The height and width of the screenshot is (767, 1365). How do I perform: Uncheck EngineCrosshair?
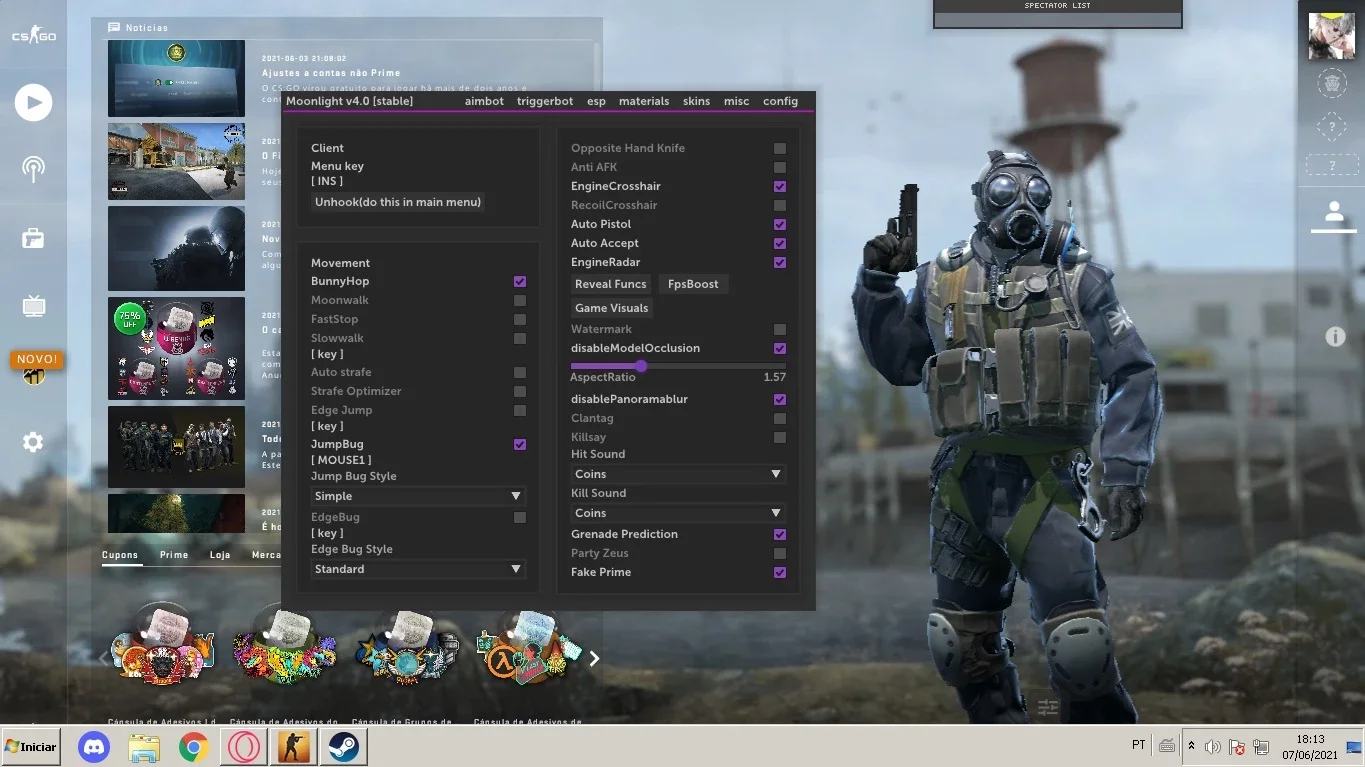(780, 187)
